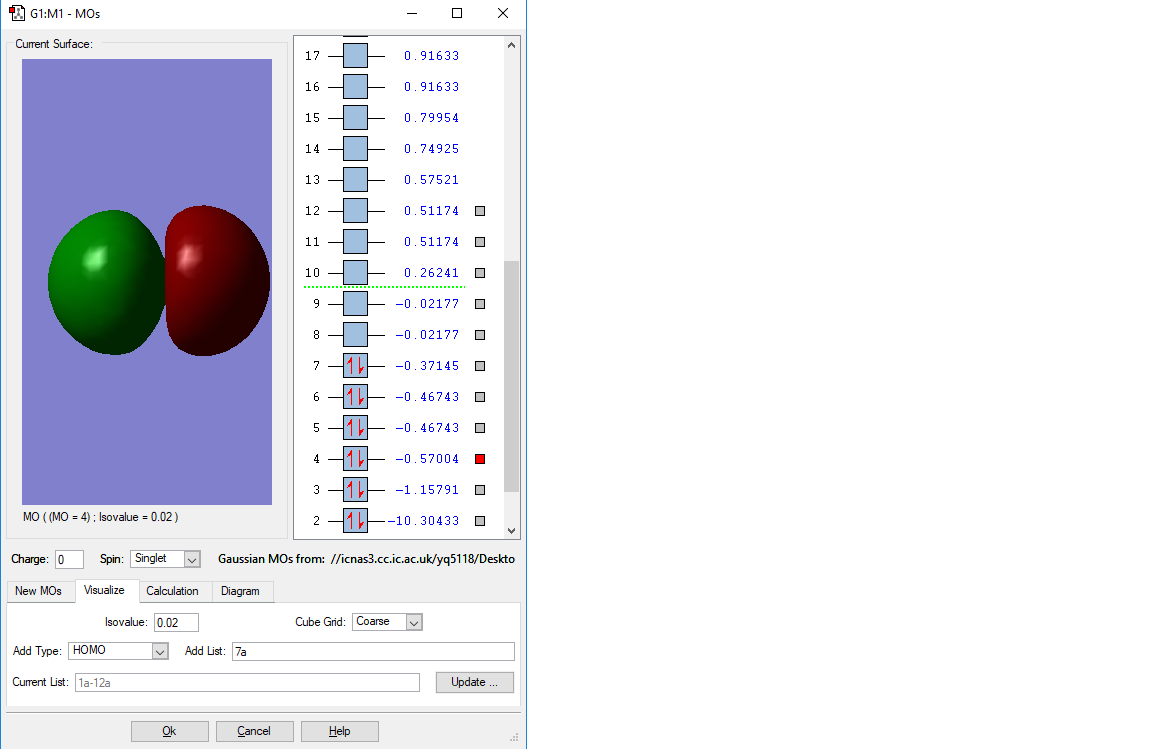Open the Cube Grid Coarse dropdown
This screenshot has width=1152, height=749.
pos(414,623)
